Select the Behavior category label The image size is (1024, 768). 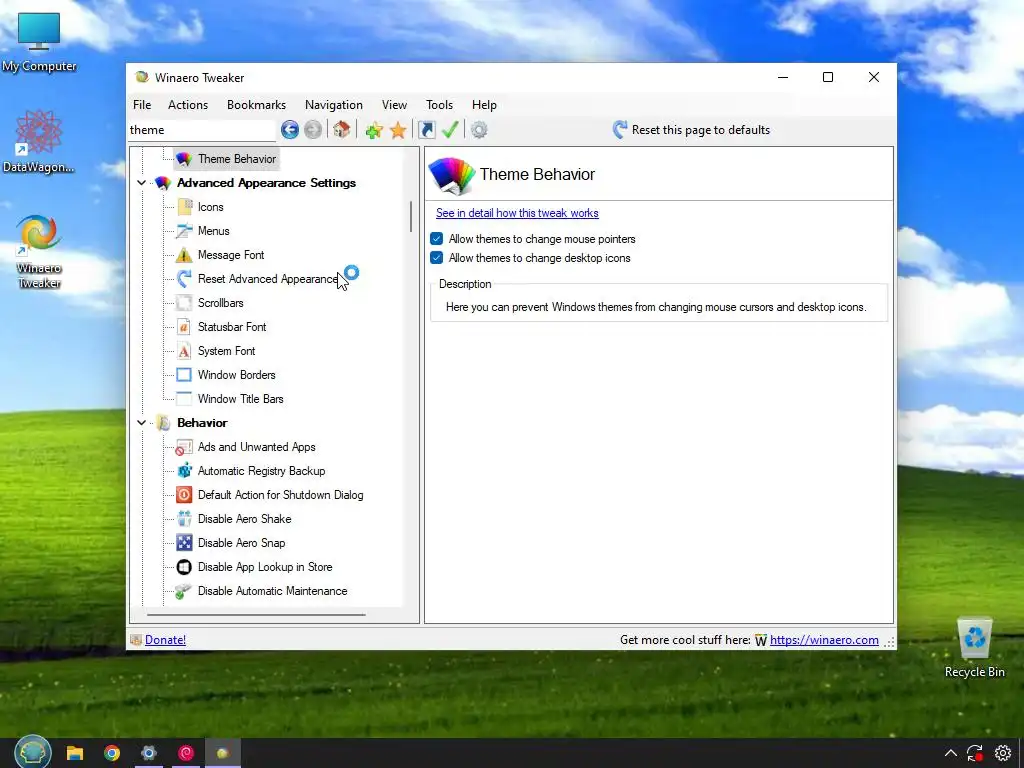pos(202,423)
